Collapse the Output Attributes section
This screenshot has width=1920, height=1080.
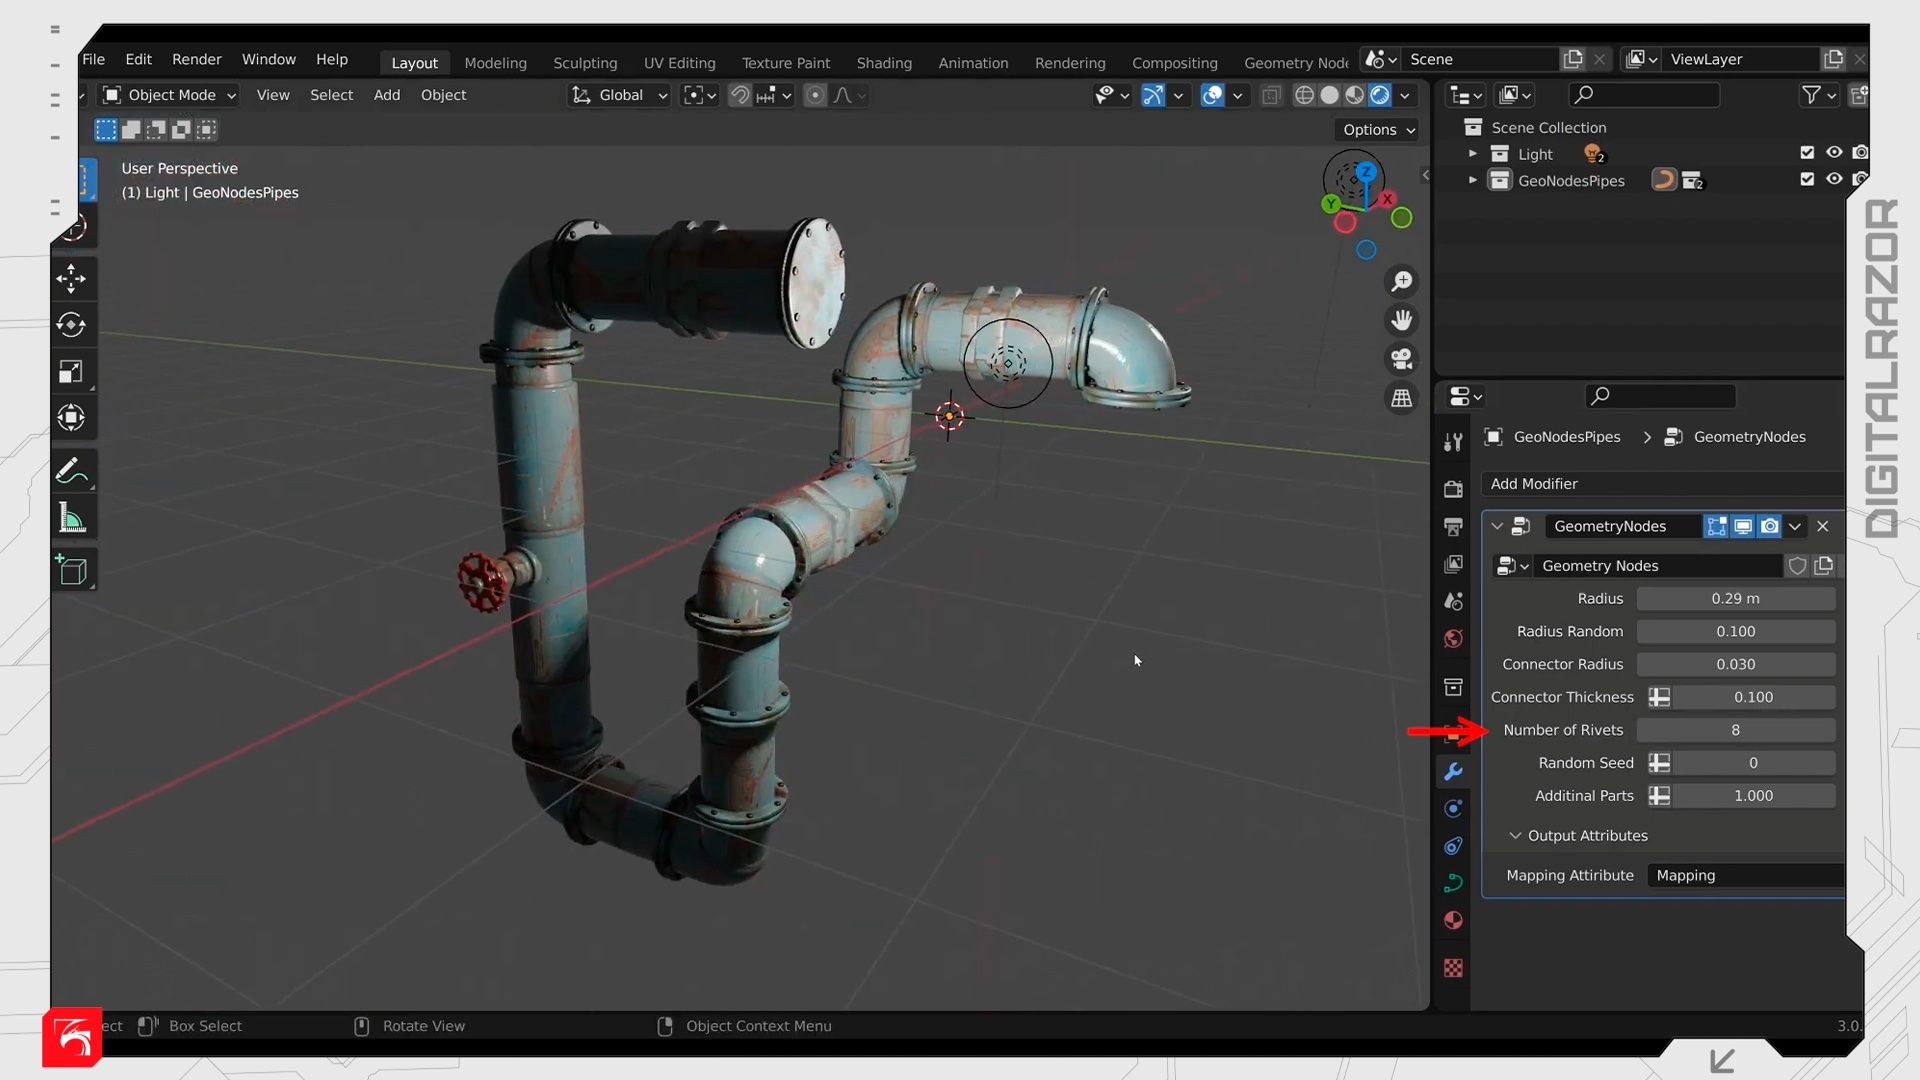1515,835
